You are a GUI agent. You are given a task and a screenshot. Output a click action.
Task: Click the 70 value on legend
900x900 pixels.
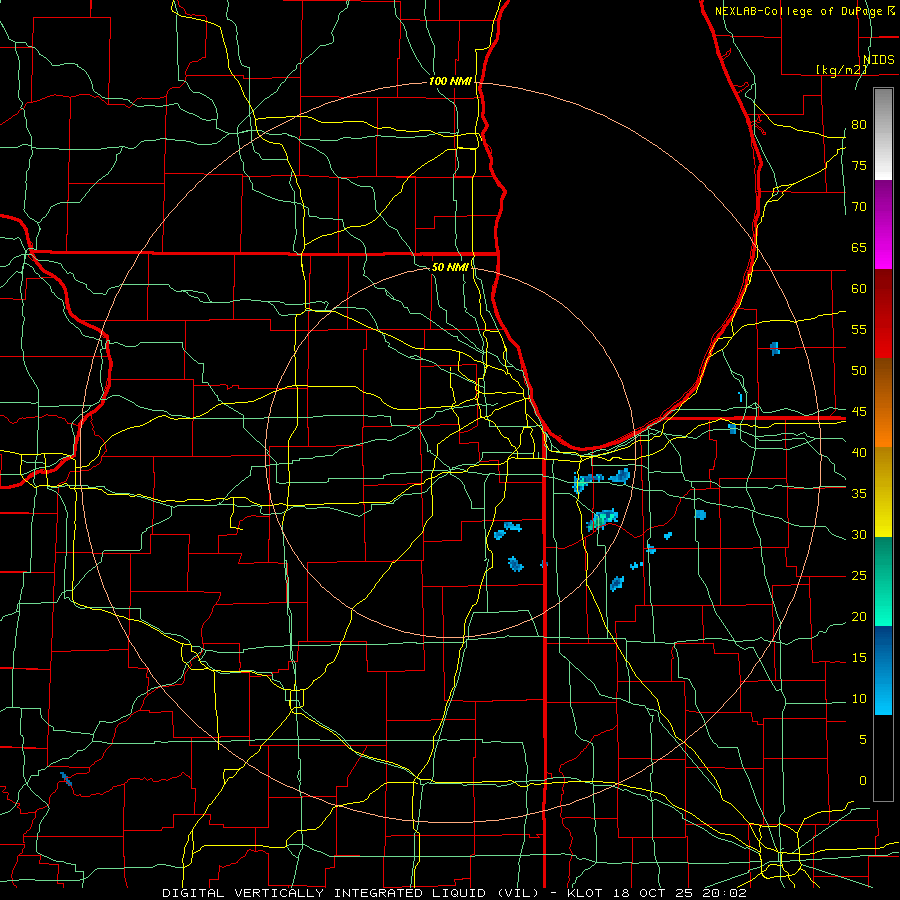859,207
